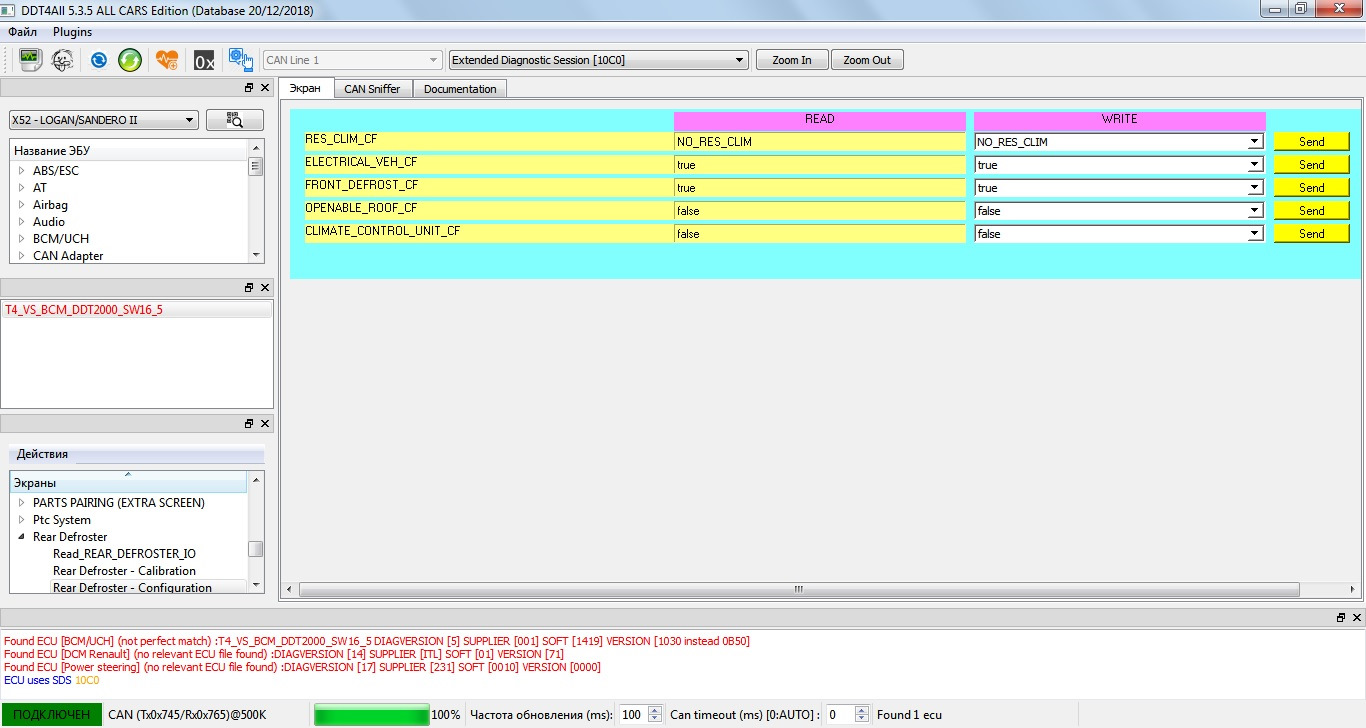Open the Plugins menu
This screenshot has width=1366, height=728.
click(72, 32)
